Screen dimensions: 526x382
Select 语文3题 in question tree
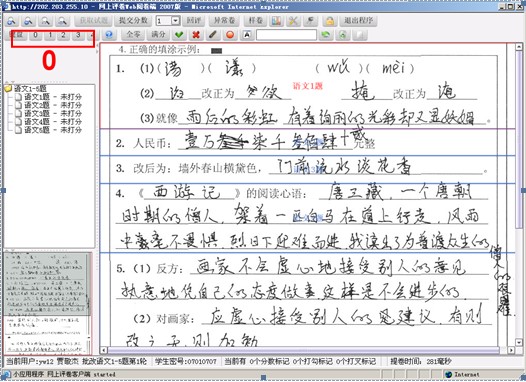(53, 113)
